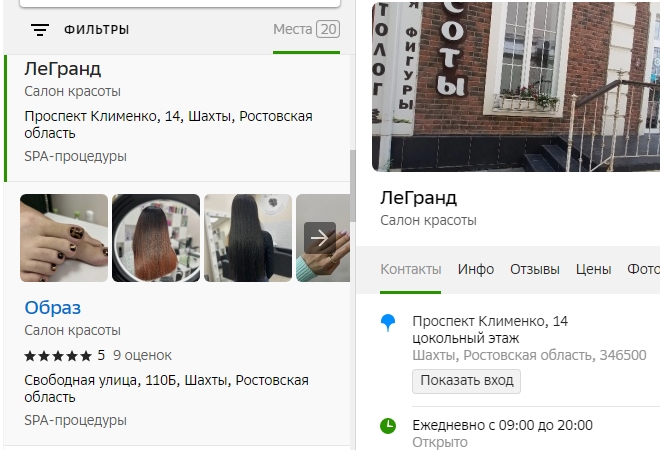
Task: Switch to the Места tab
Action: coord(306,29)
